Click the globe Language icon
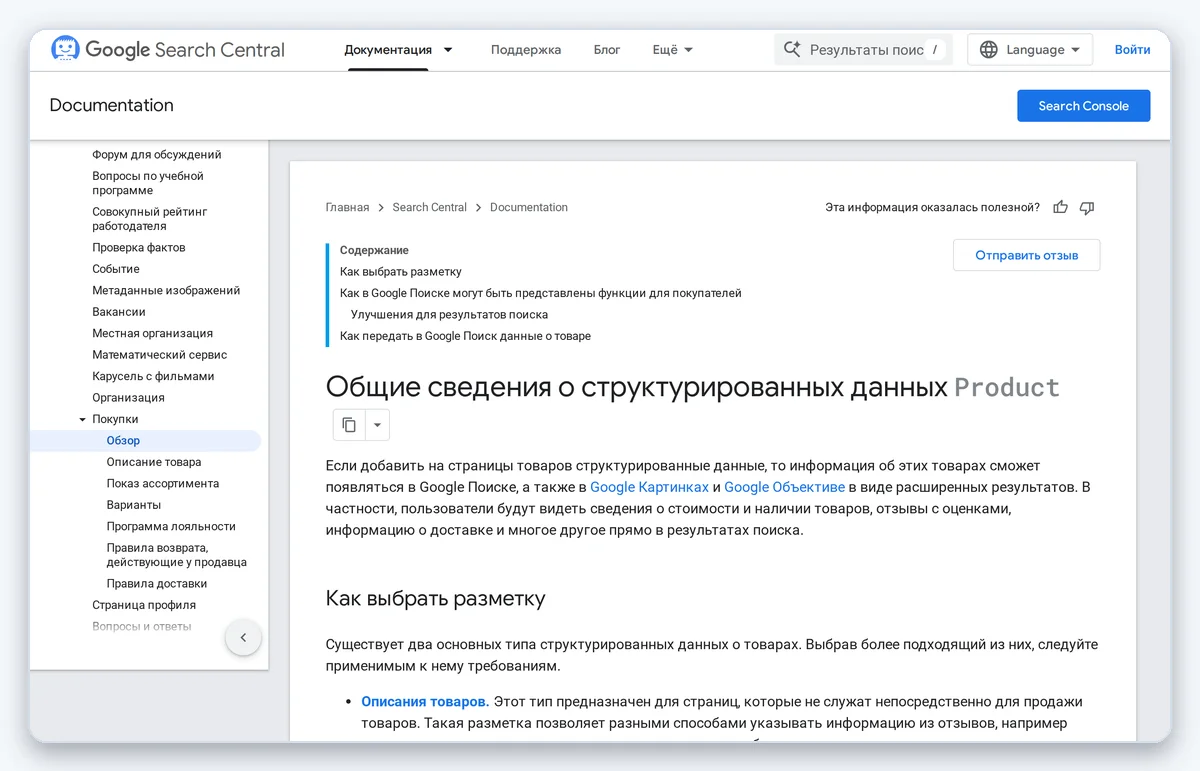Image resolution: width=1200 pixels, height=771 pixels. [x=989, y=49]
